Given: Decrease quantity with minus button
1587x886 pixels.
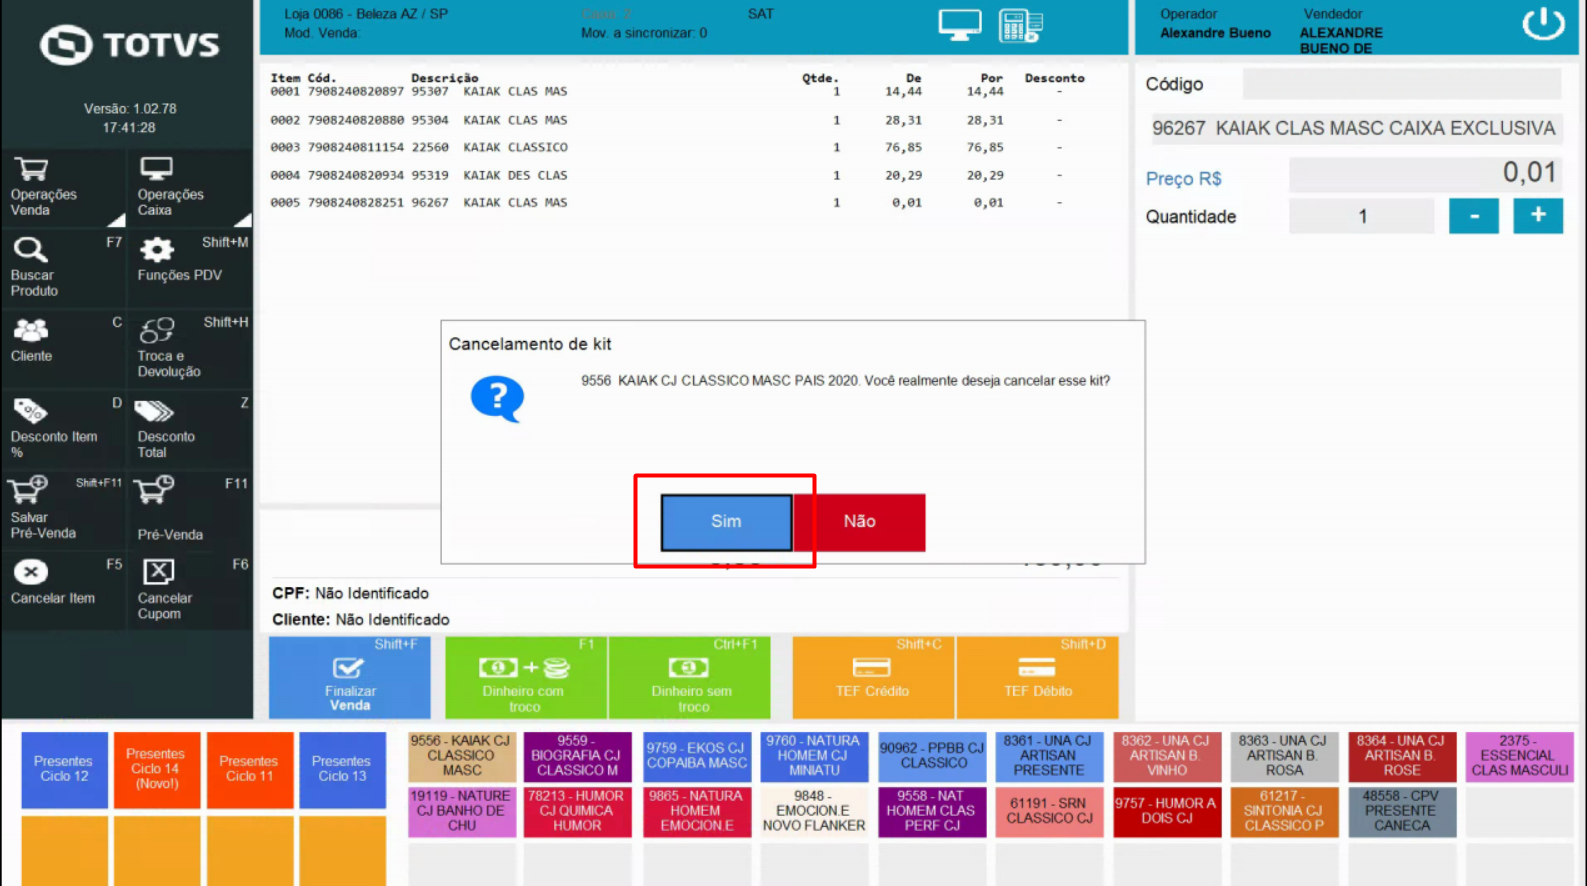Looking at the screenshot, I should pos(1474,216).
